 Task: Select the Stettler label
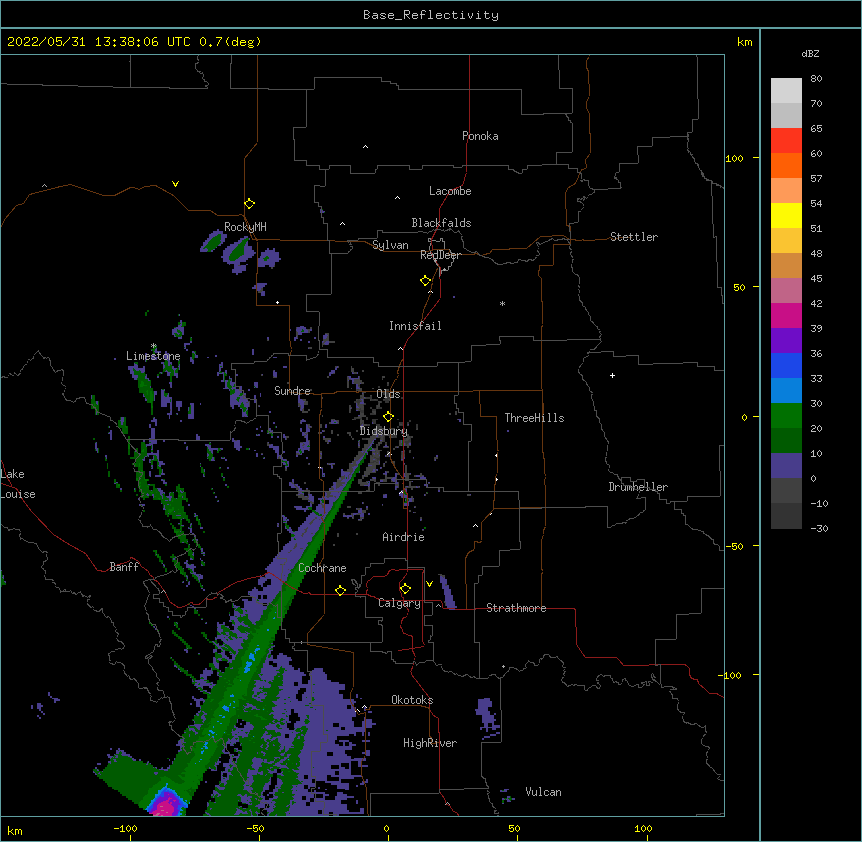(634, 237)
